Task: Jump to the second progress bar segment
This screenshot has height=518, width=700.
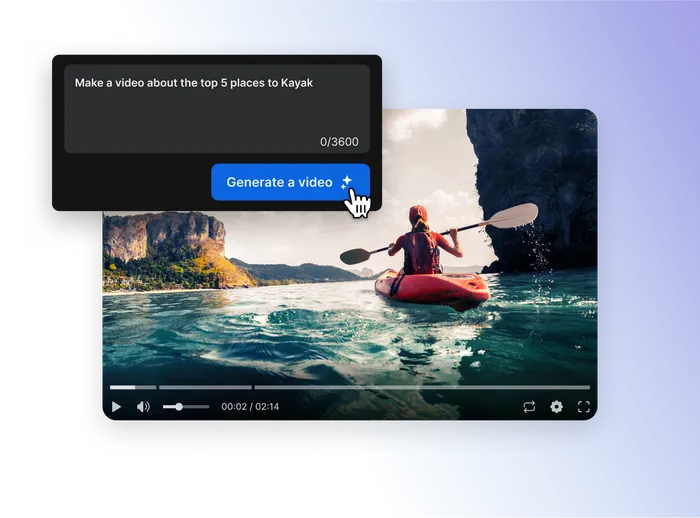Action: tap(205, 388)
